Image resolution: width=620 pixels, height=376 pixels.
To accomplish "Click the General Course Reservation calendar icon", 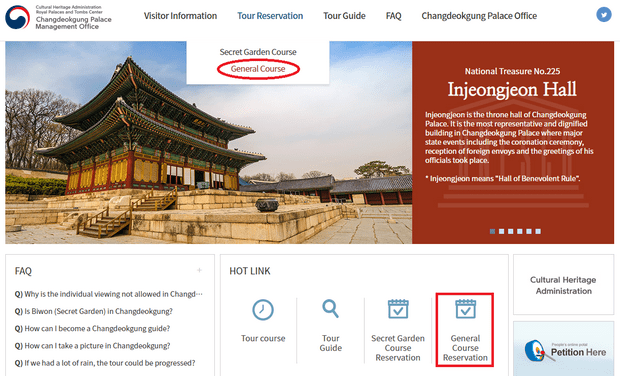I will pyautogui.click(x=465, y=308).
